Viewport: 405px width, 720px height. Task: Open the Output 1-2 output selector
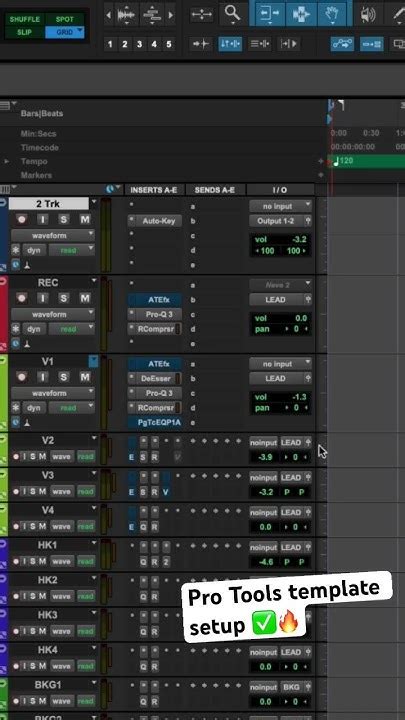click(x=276, y=221)
